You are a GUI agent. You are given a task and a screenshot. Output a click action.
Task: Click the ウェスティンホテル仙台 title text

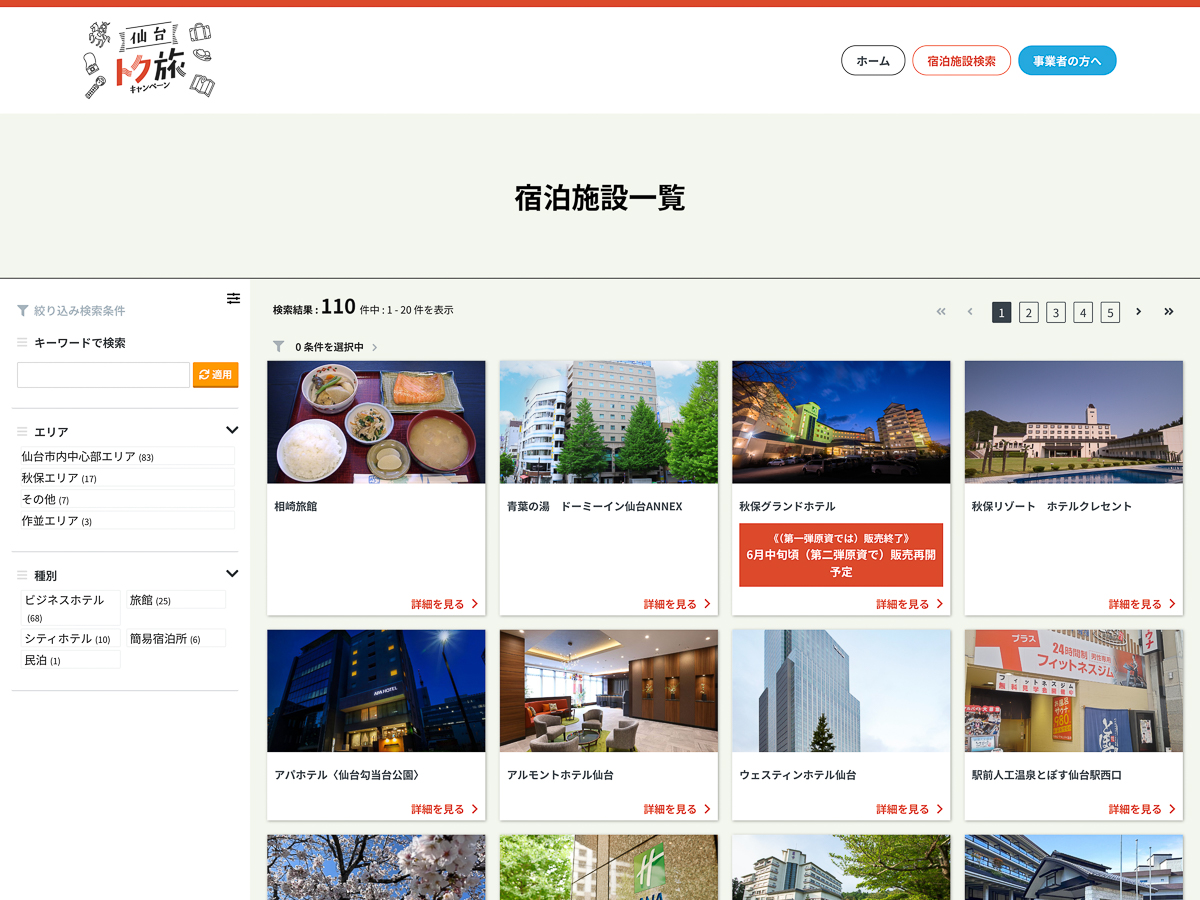(x=798, y=775)
